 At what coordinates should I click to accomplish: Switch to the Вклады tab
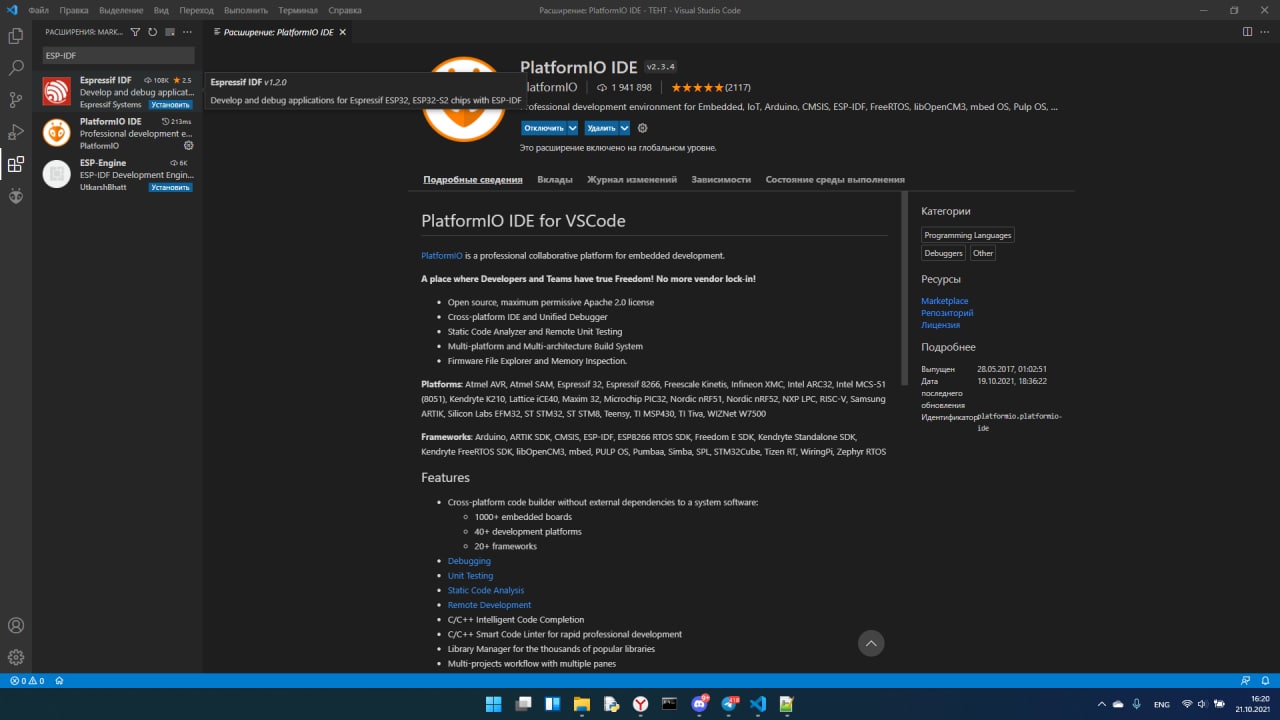(x=555, y=180)
